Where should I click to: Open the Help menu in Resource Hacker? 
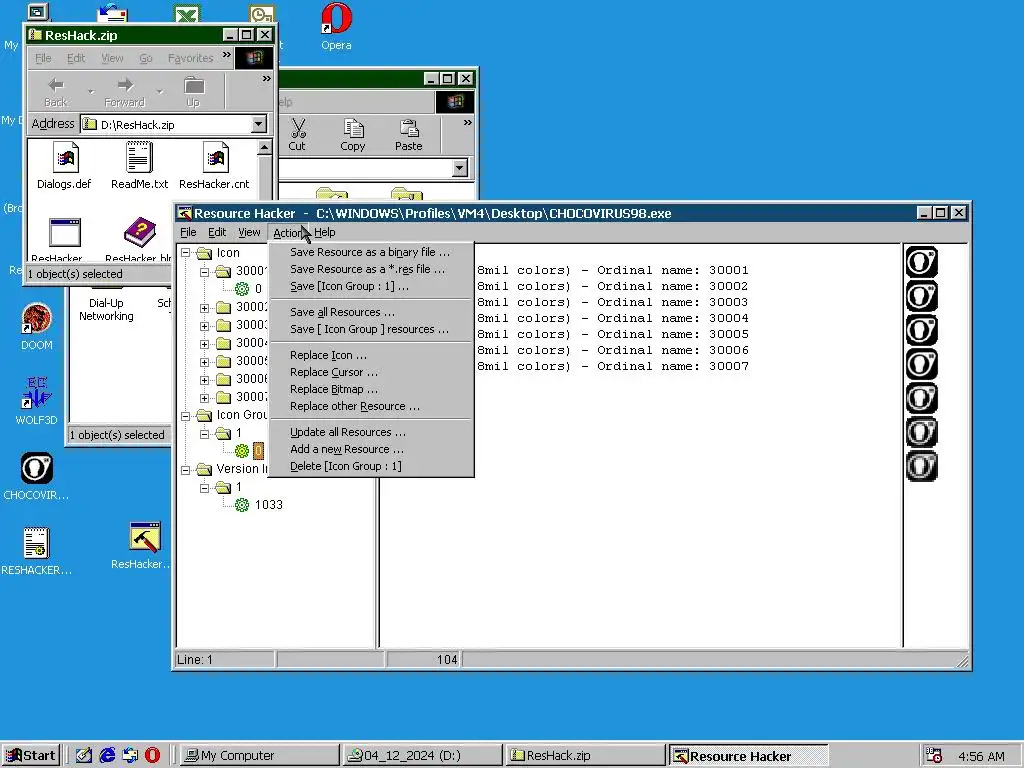pyautogui.click(x=325, y=232)
